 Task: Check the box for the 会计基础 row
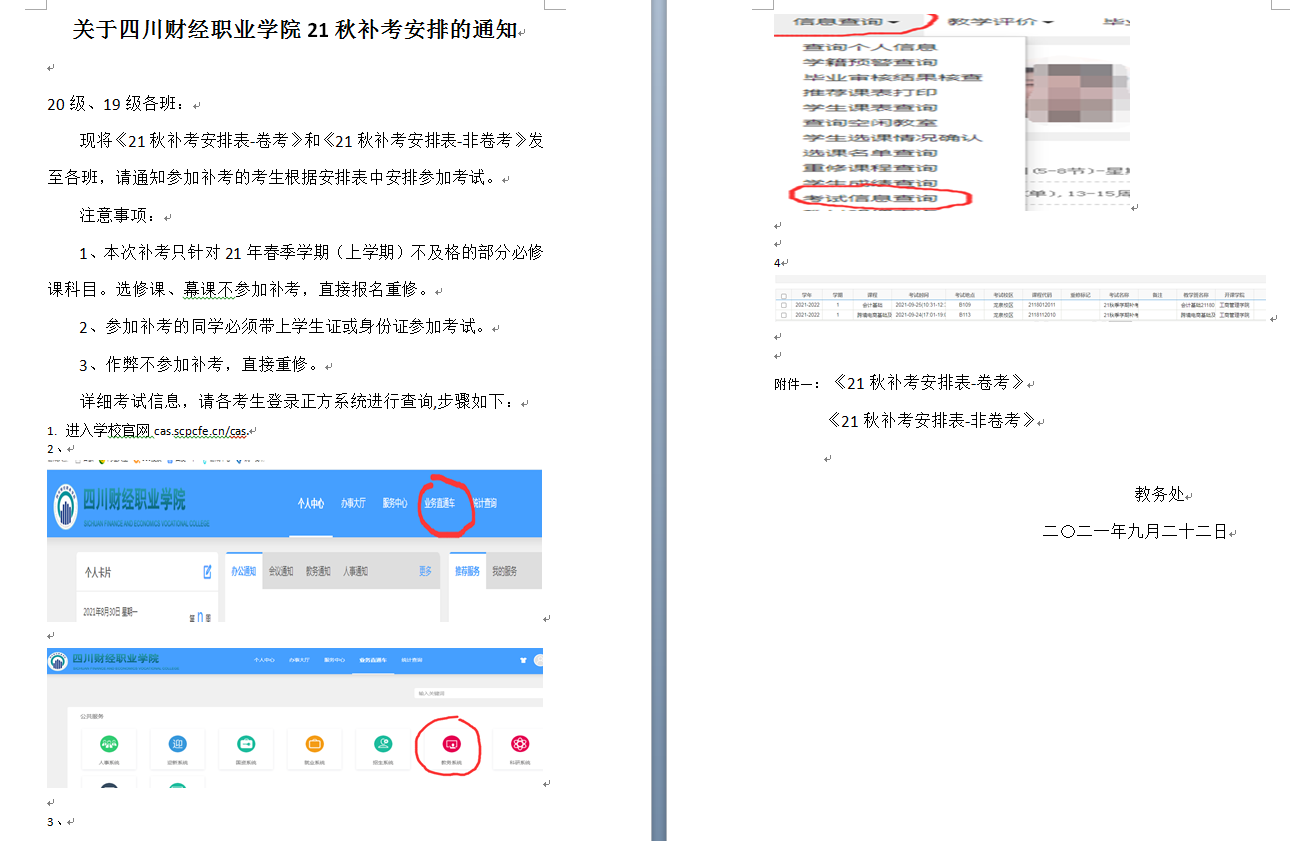pyautogui.click(x=783, y=304)
